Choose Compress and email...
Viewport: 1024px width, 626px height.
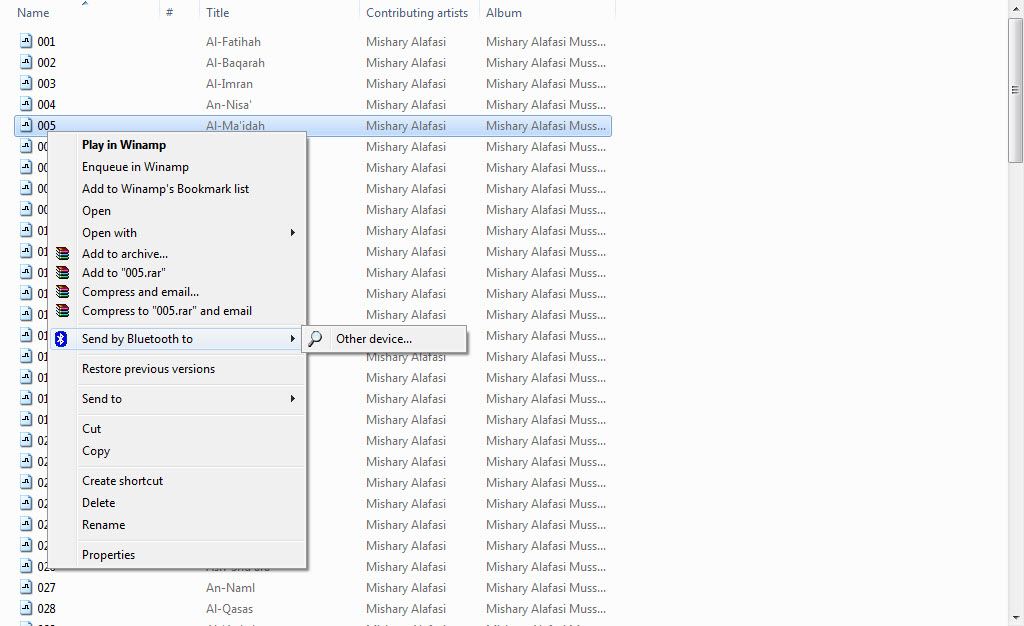coord(140,292)
